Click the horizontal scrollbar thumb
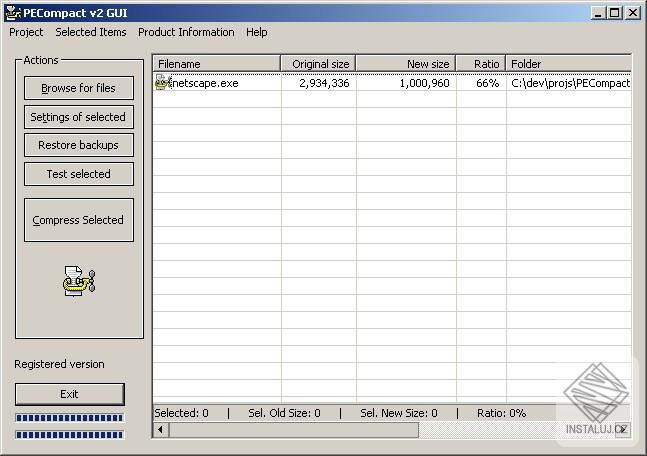Image resolution: width=647 pixels, height=456 pixels. (293, 430)
